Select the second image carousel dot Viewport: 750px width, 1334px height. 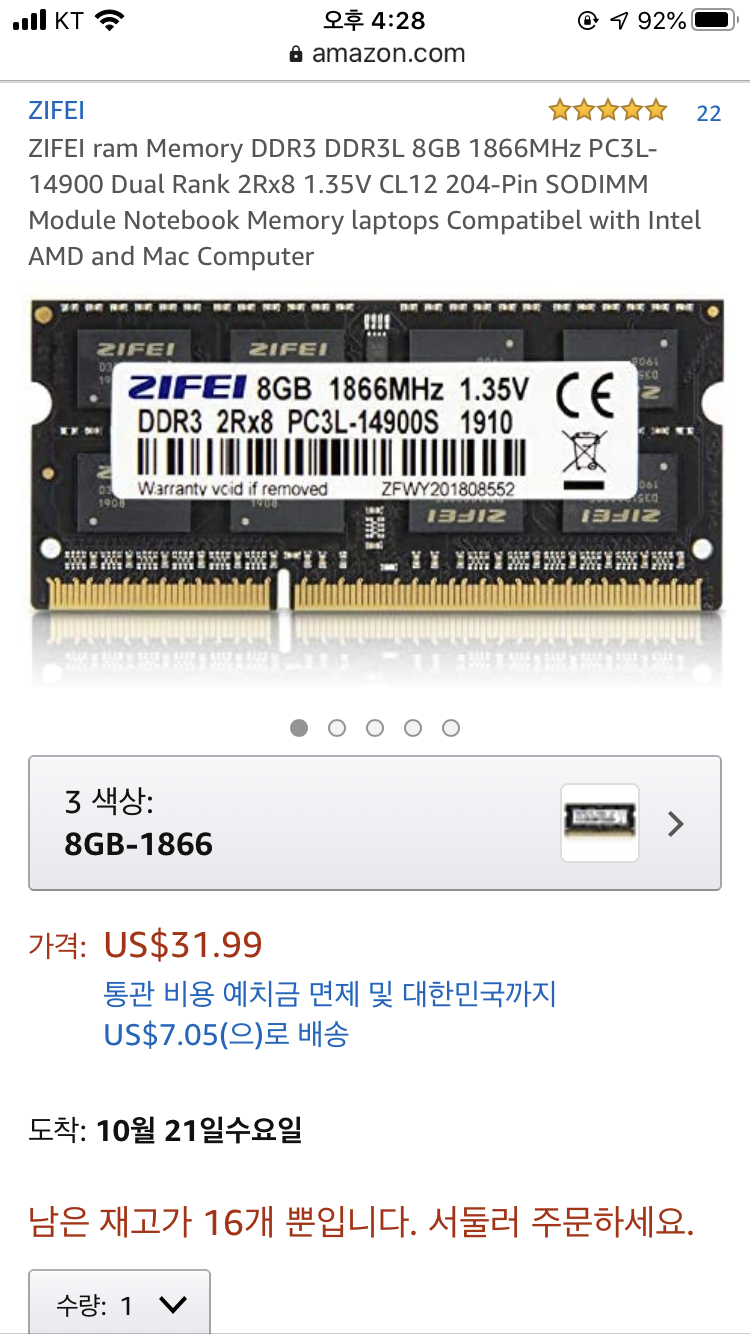[337, 728]
